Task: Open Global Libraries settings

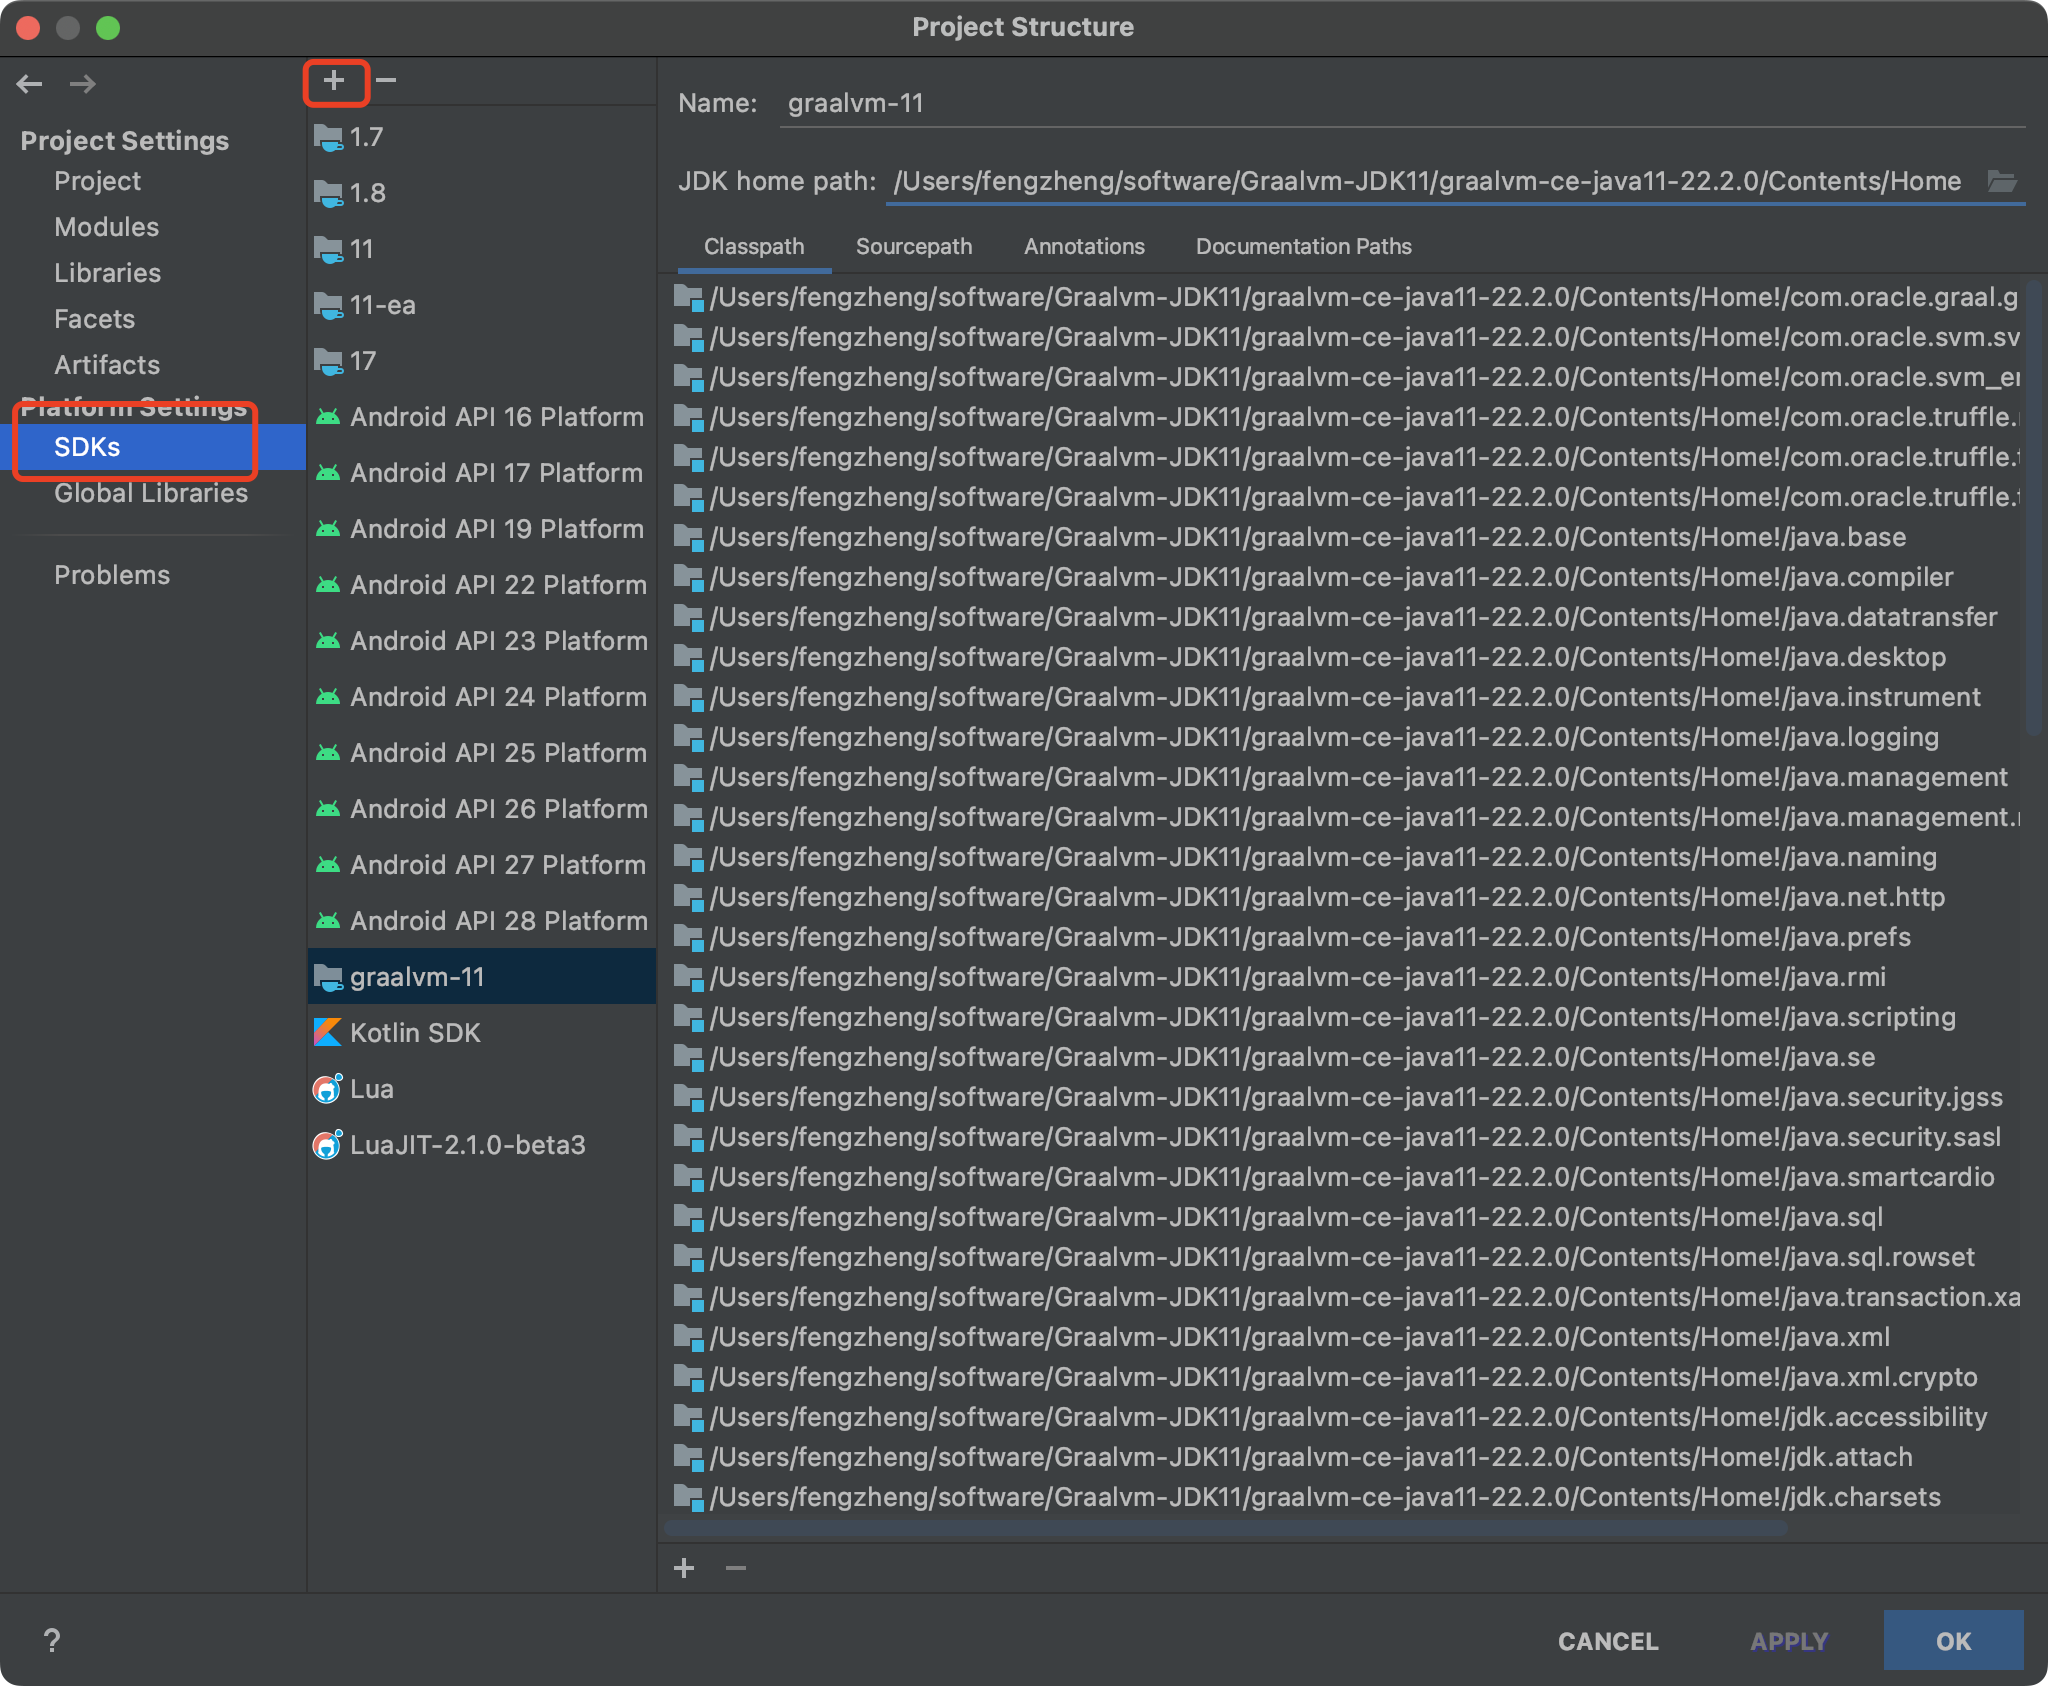Action: tap(150, 493)
